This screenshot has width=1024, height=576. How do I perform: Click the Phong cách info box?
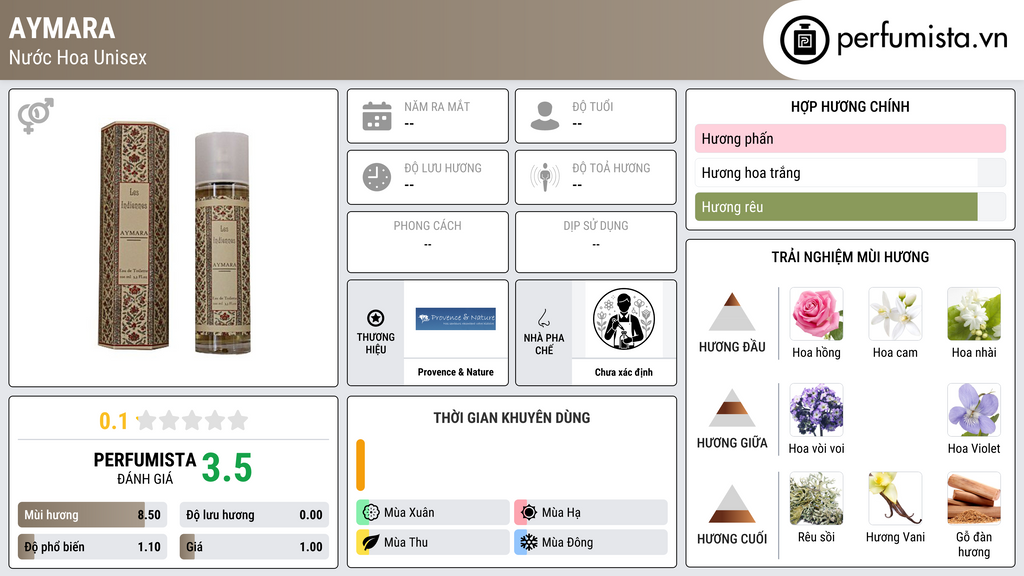point(428,242)
